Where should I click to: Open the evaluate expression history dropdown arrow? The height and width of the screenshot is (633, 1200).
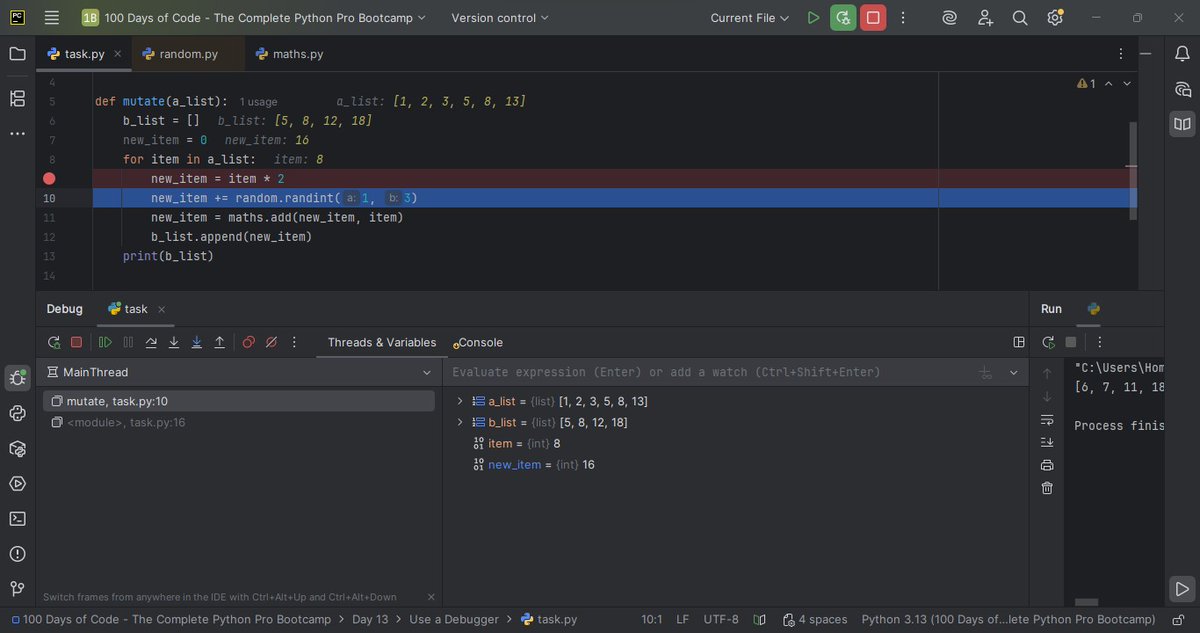click(x=1014, y=372)
